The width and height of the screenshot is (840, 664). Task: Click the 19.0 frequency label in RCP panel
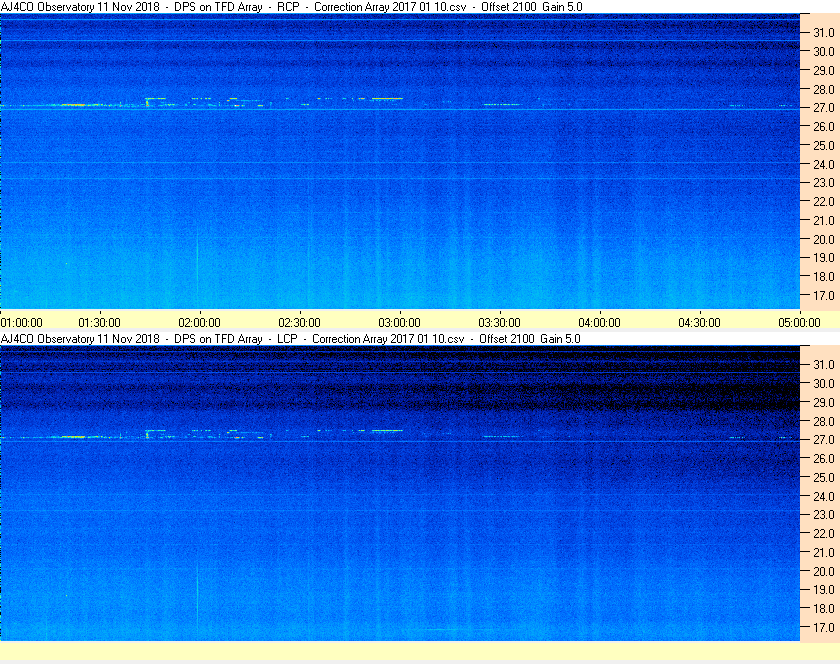tap(824, 258)
